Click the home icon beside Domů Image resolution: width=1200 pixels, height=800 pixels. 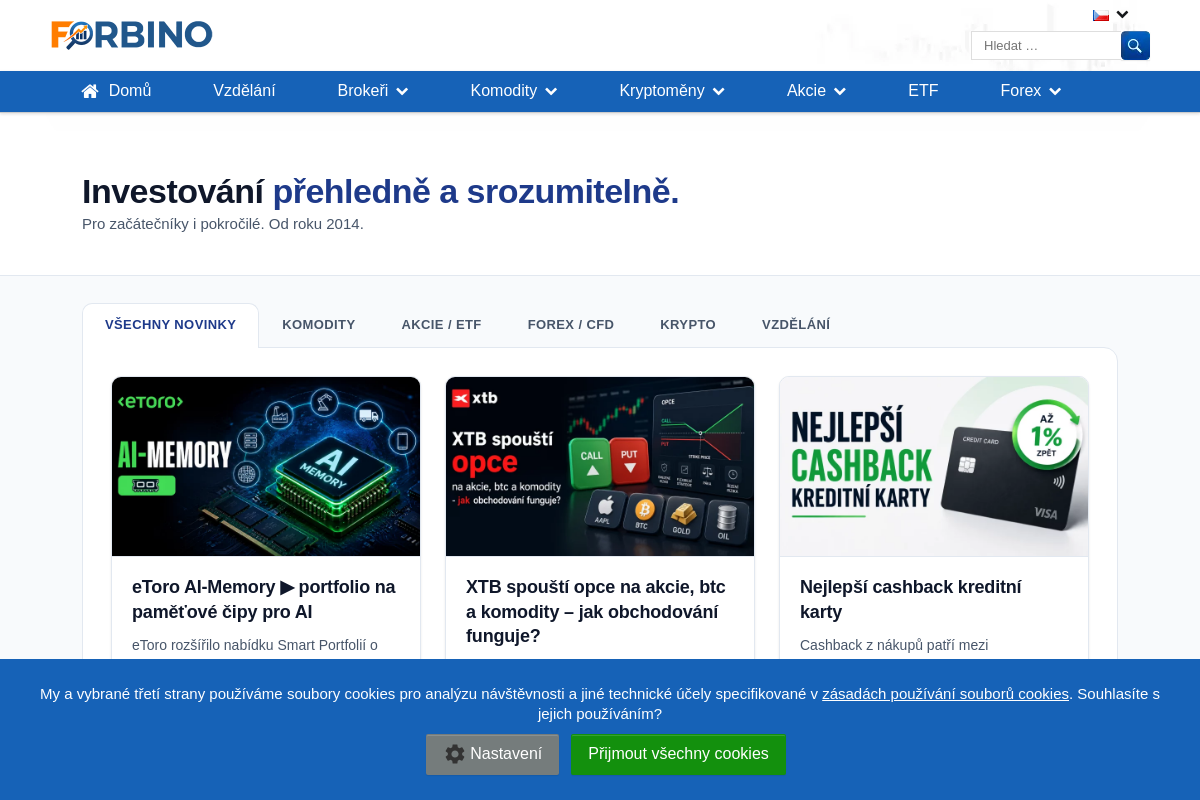click(90, 91)
